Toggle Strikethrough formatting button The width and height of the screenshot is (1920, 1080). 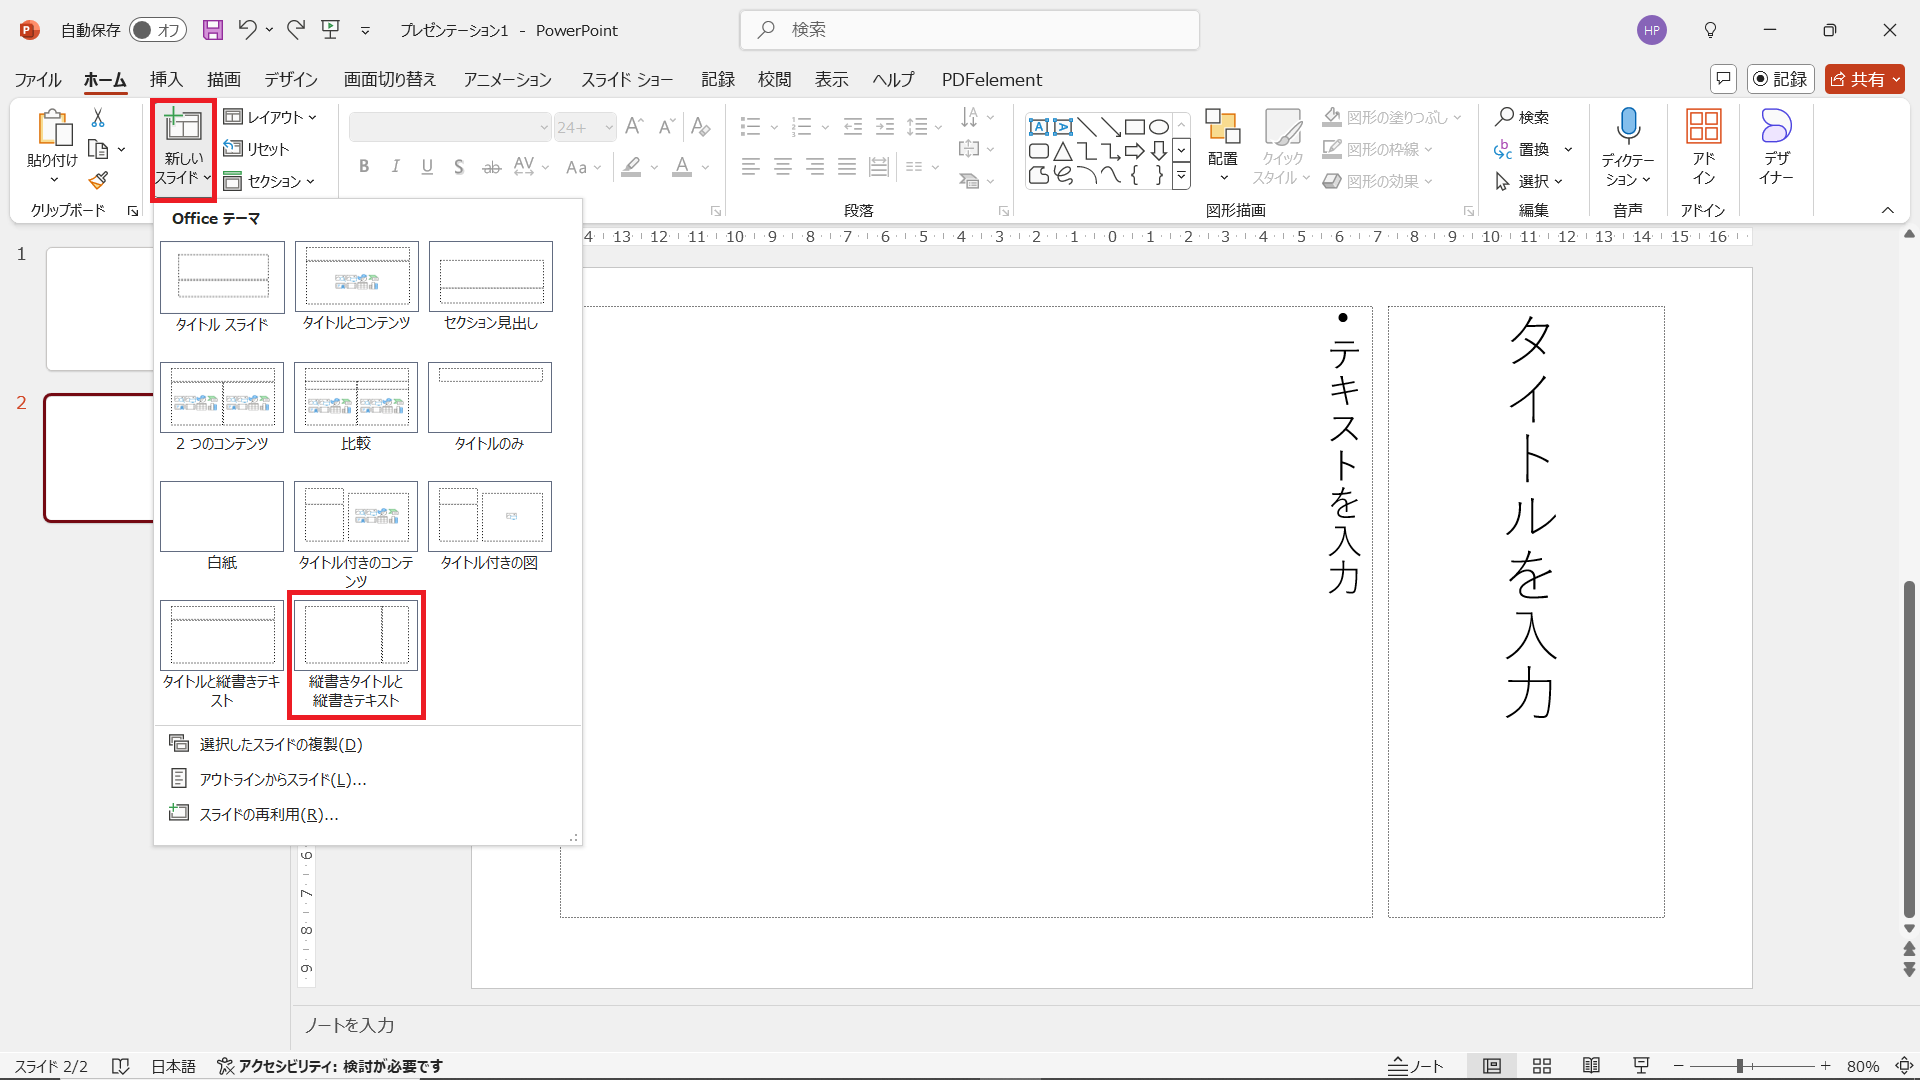pos(491,167)
